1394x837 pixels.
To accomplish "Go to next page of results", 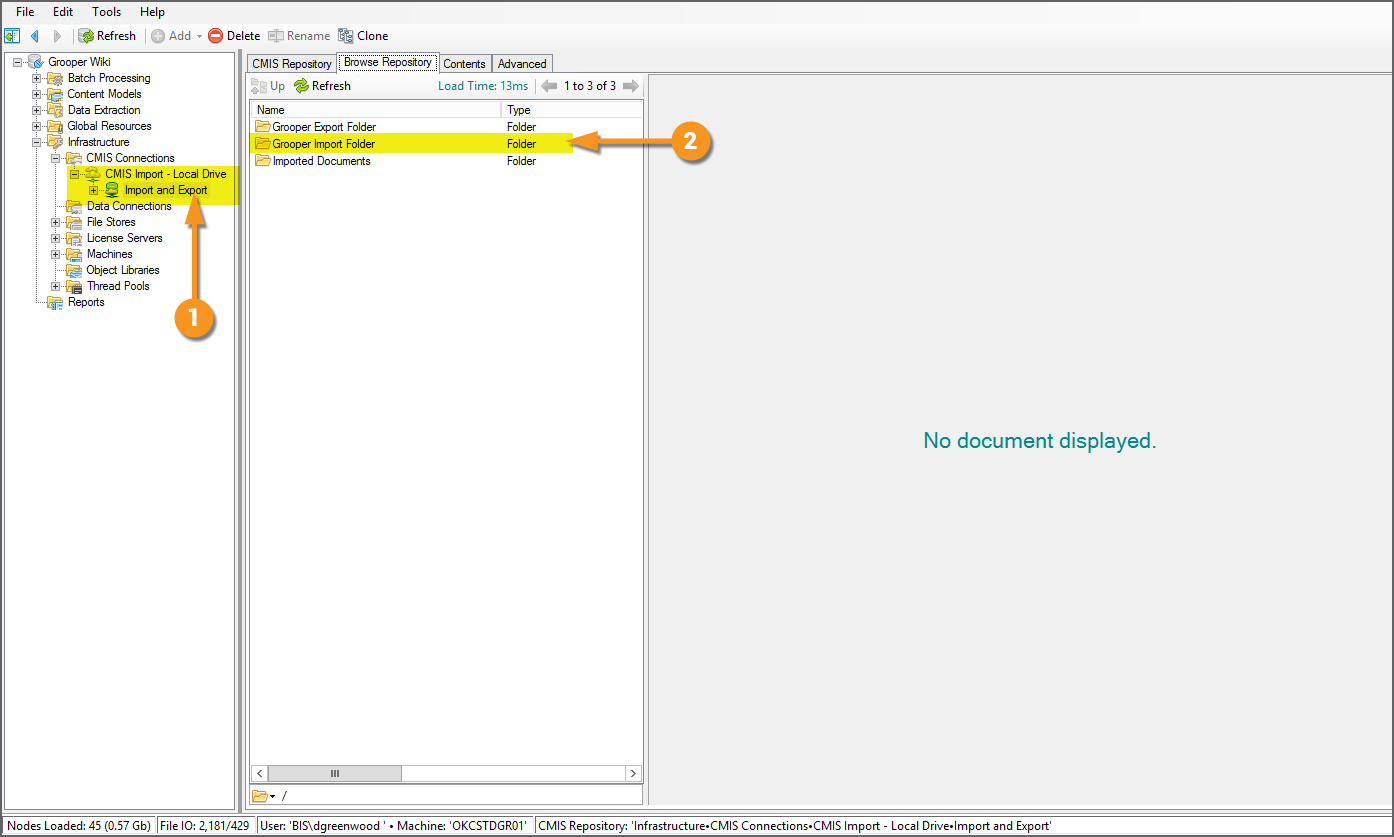I will [630, 86].
